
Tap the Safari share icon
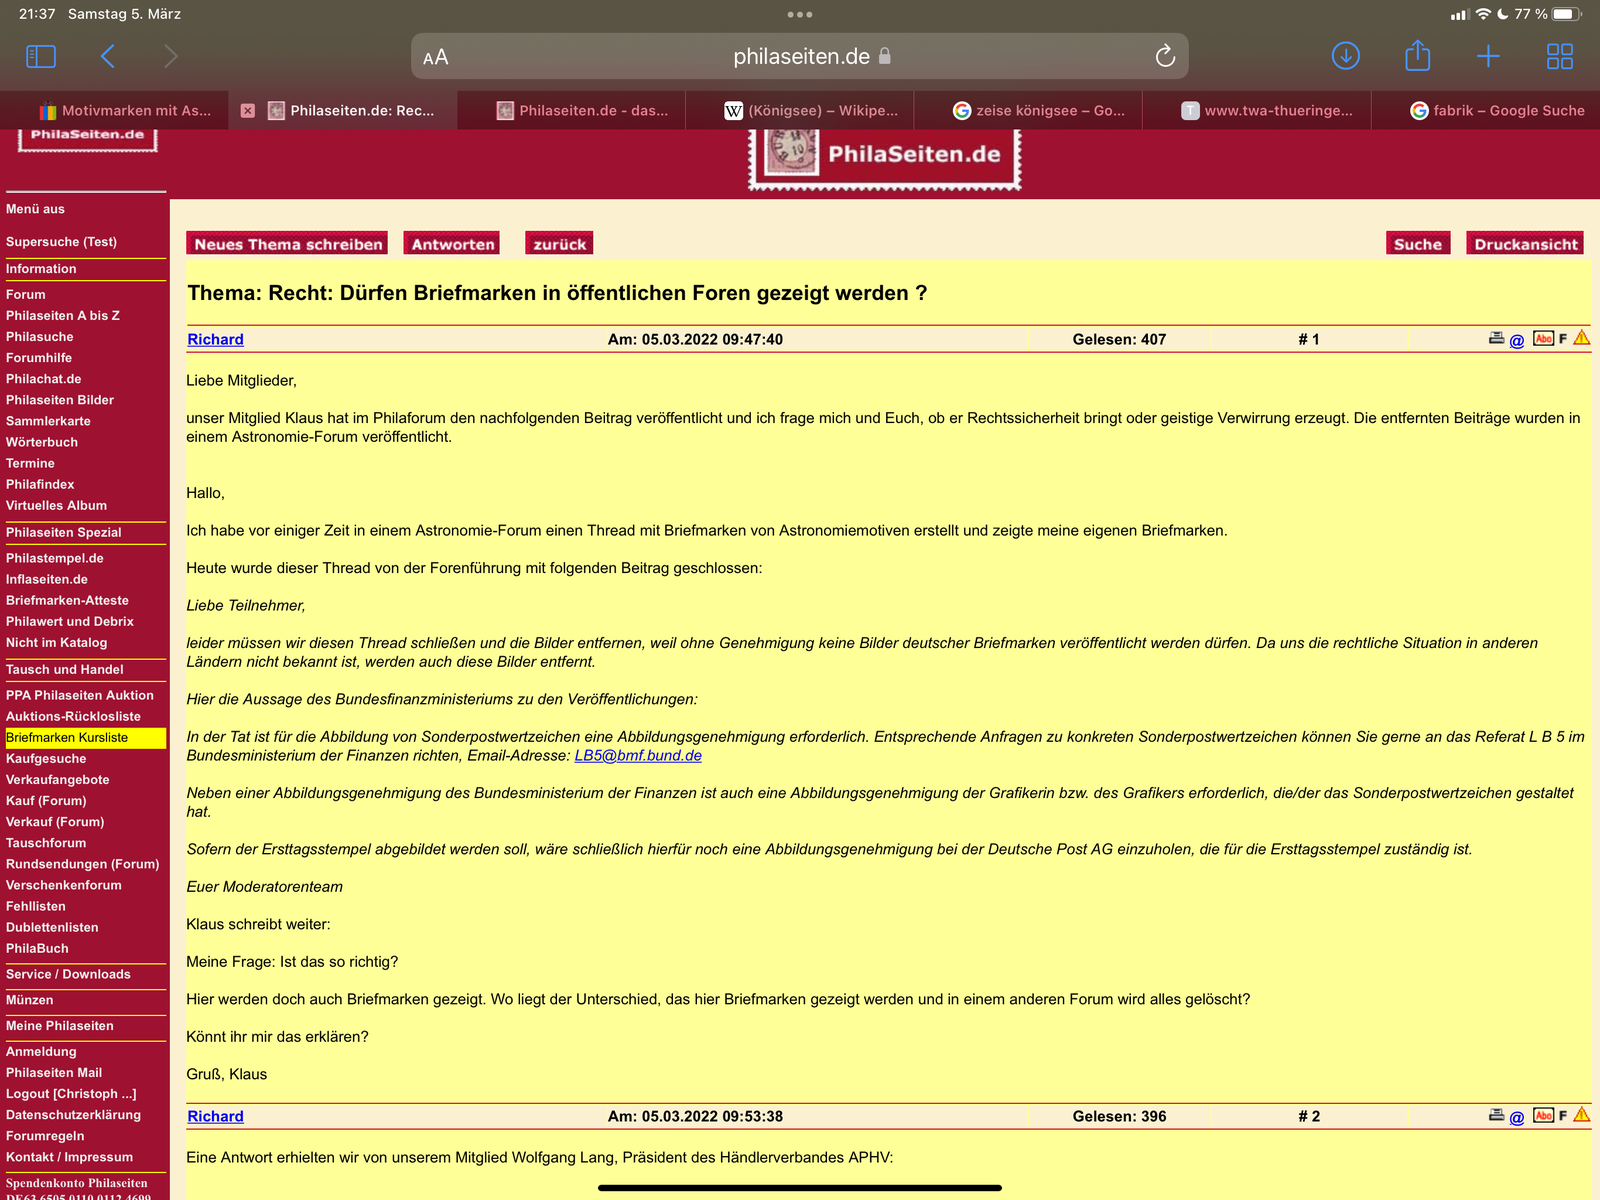[x=1417, y=56]
